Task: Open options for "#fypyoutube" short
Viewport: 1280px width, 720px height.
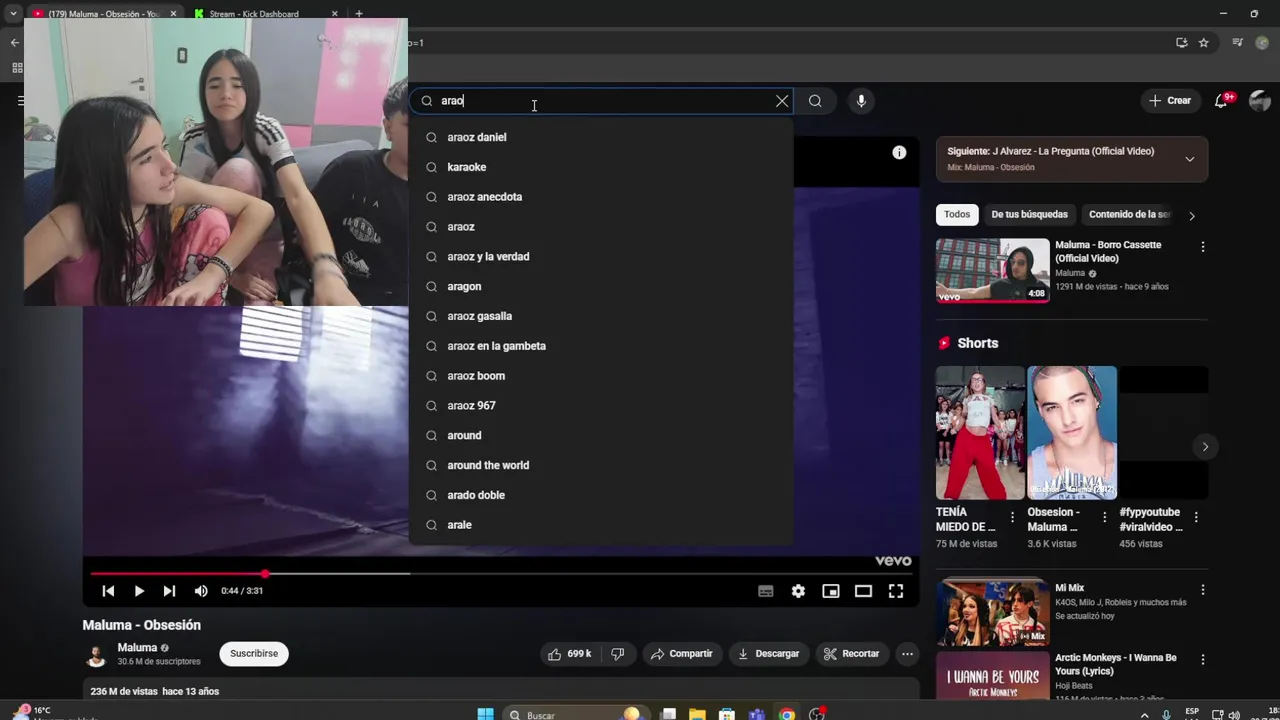Action: 1196,517
